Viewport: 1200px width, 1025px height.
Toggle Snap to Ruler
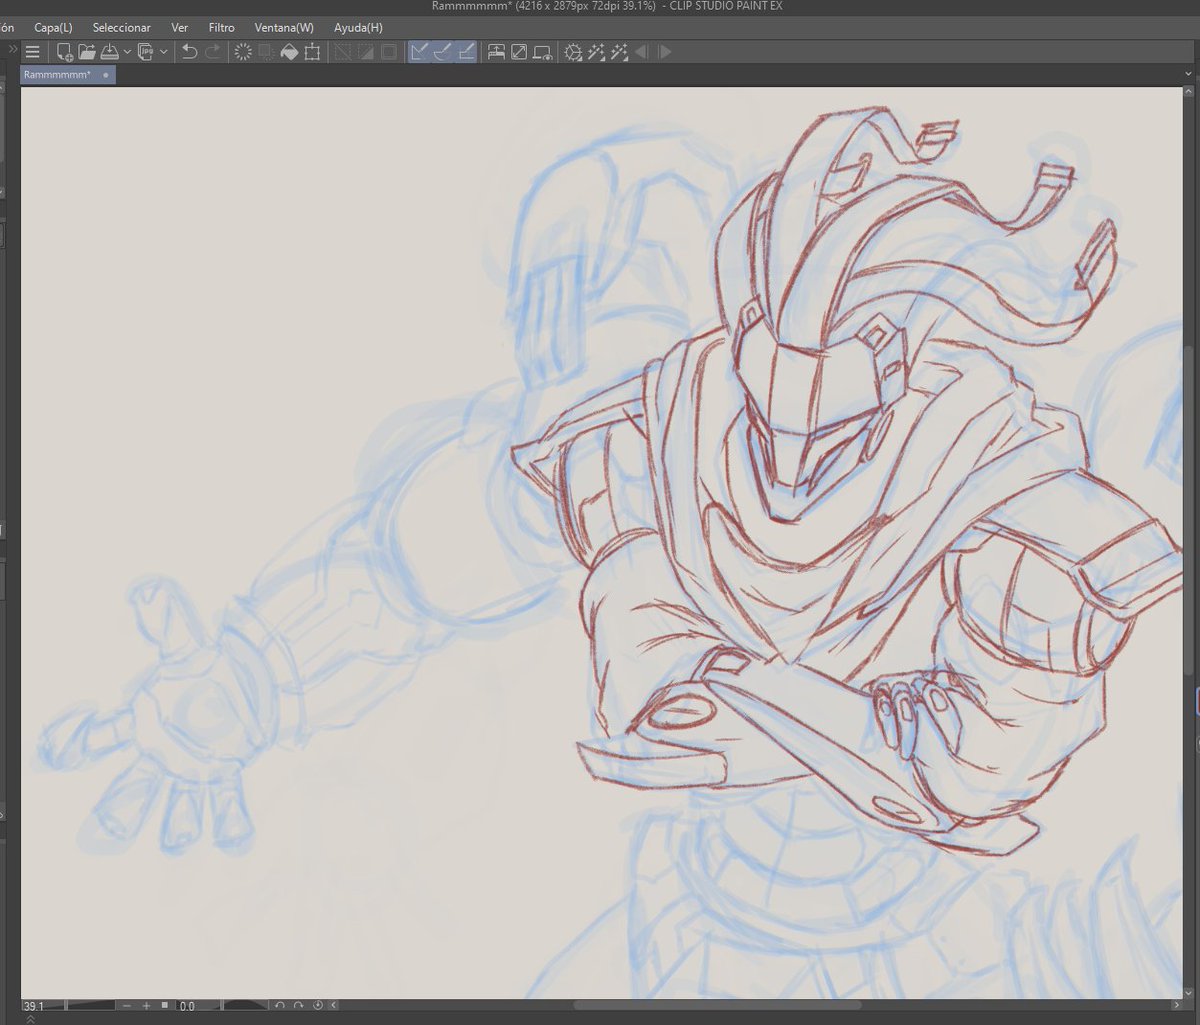pos(420,52)
